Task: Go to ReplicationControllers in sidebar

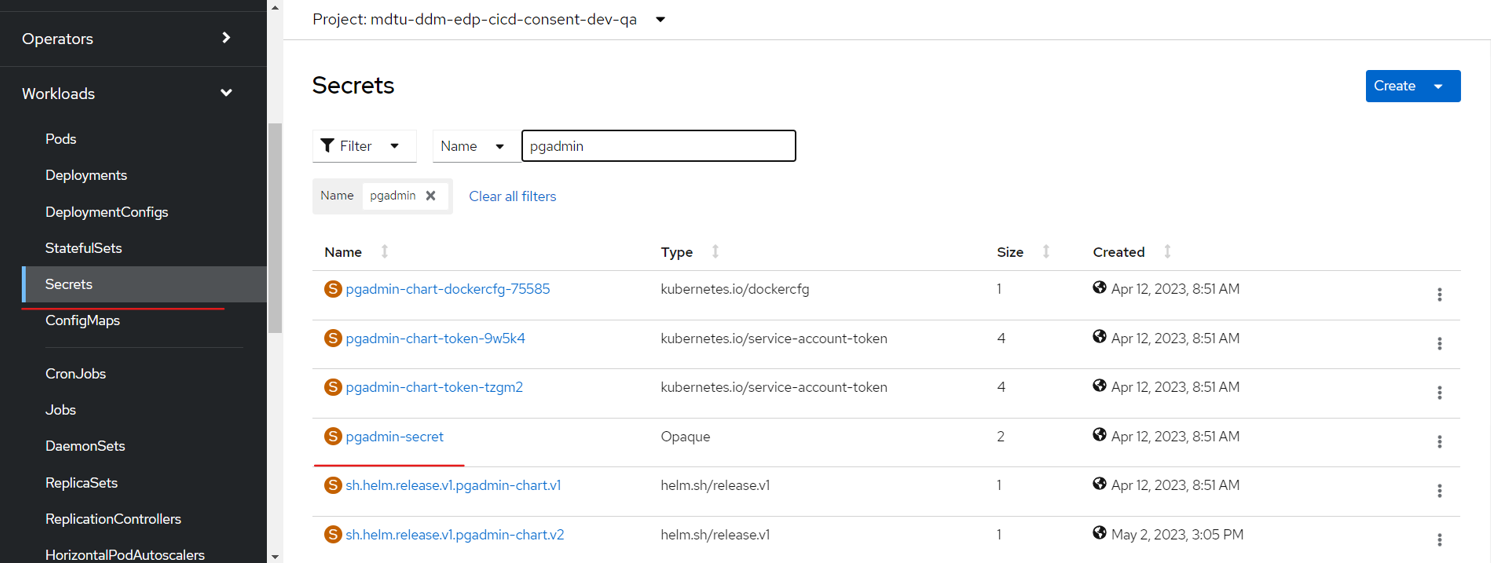Action: [x=114, y=519]
